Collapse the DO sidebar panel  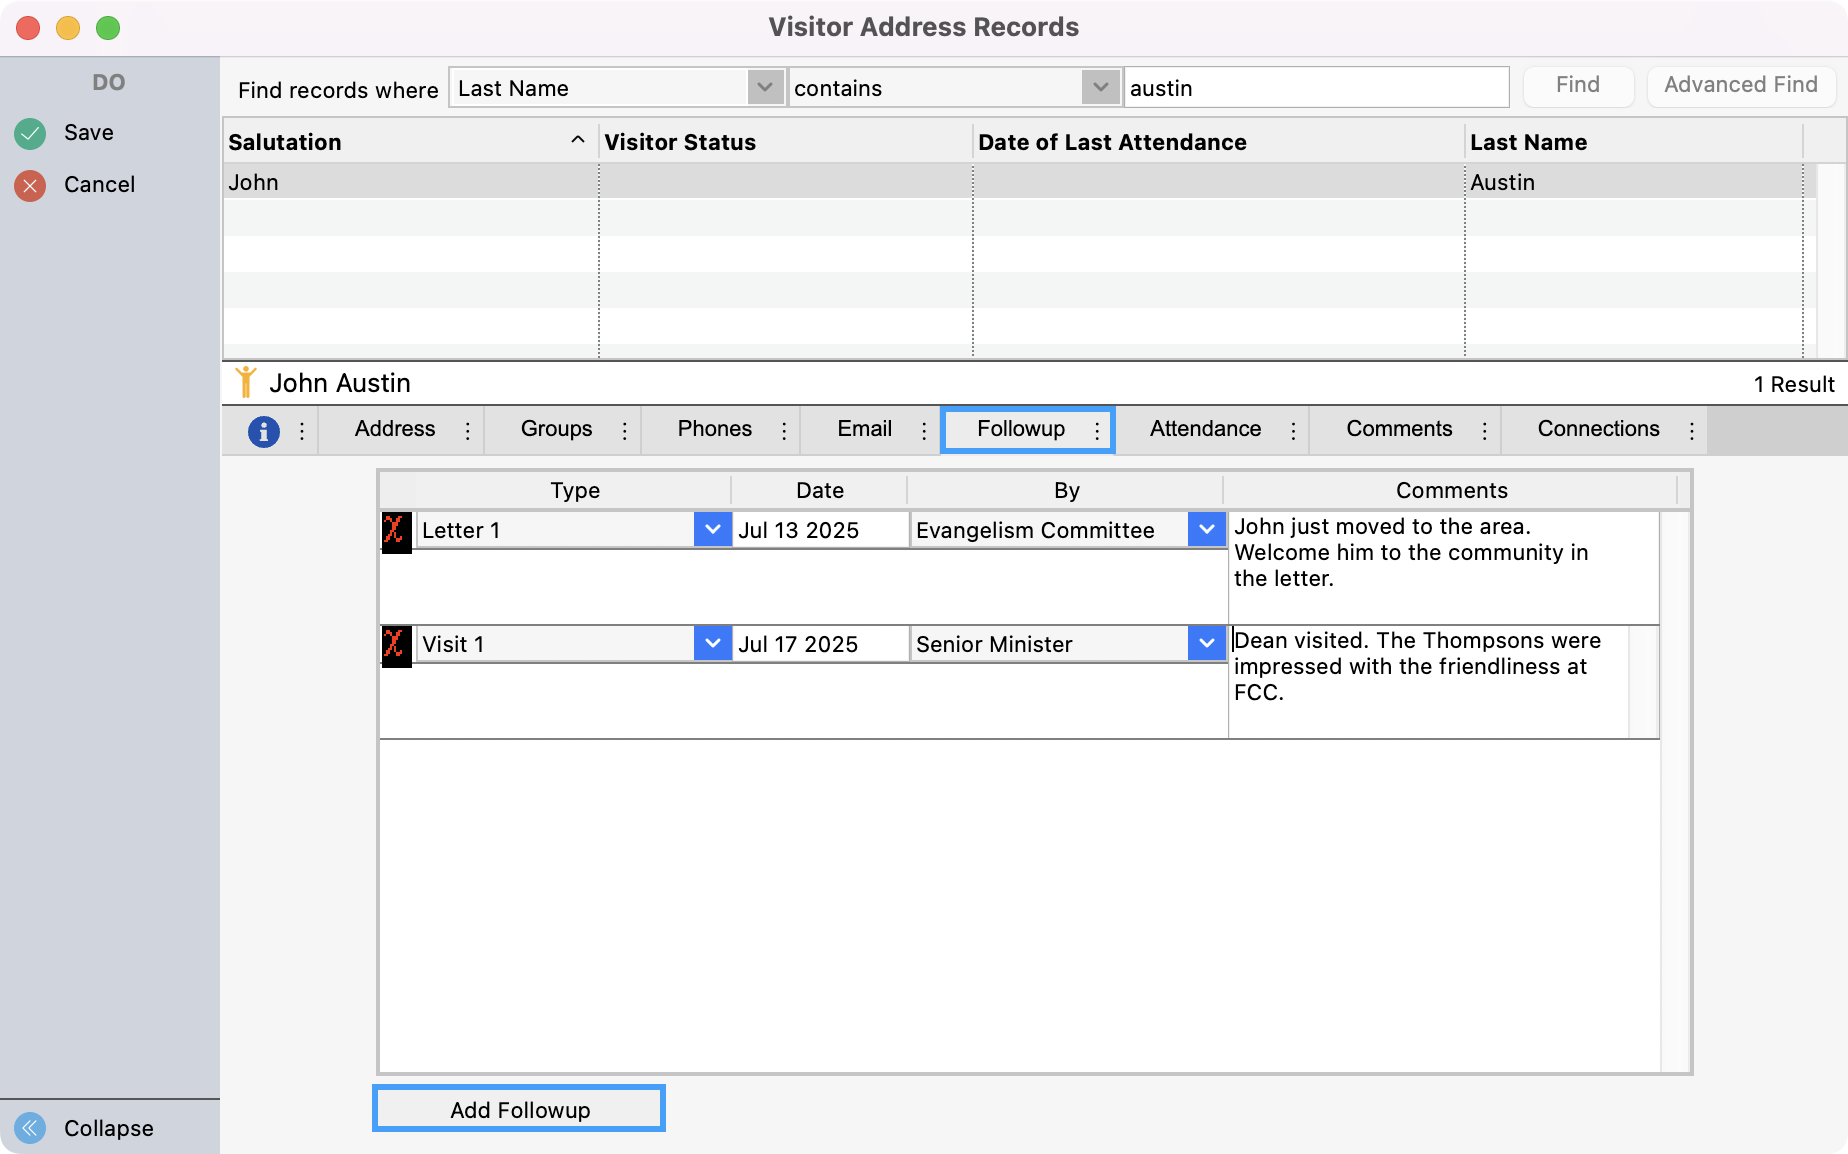pos(29,1129)
